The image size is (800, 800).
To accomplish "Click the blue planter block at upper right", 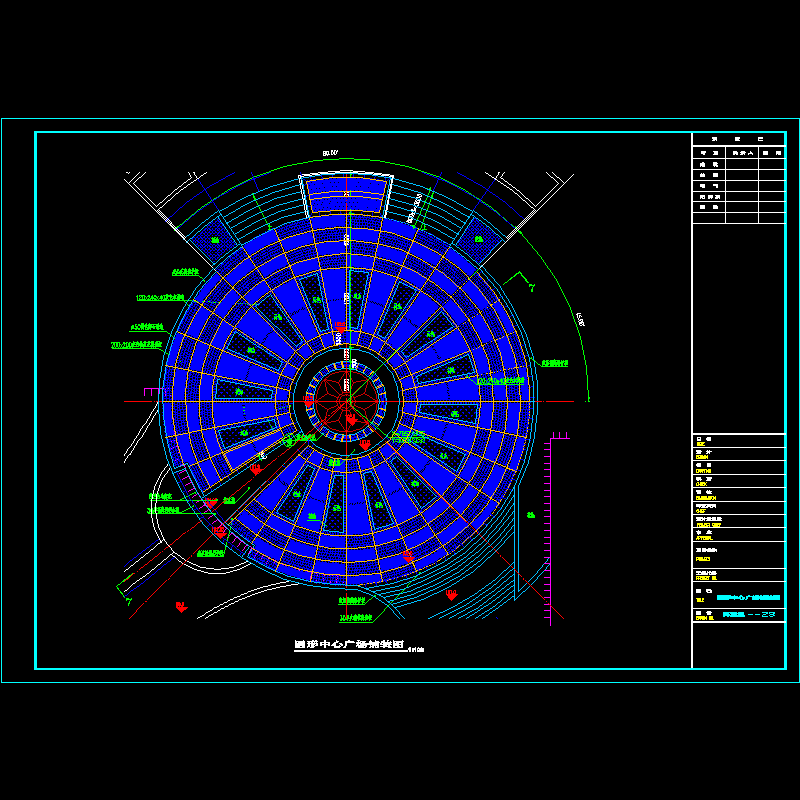I will click(479, 239).
